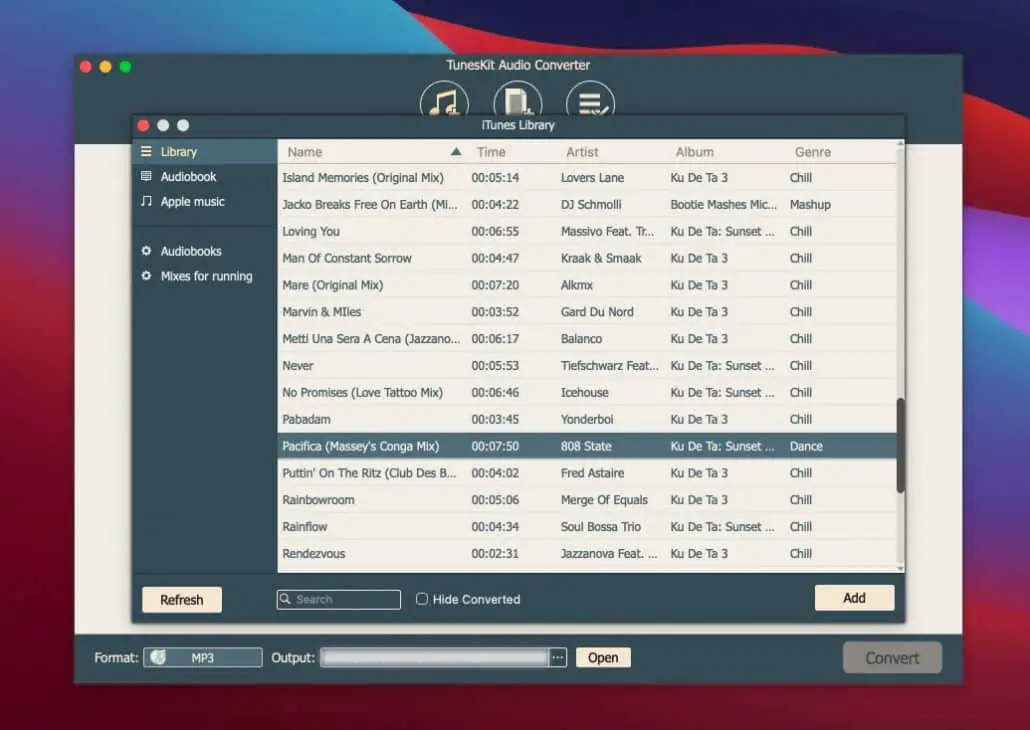Select Puttin' On The Ritz track

[x=587, y=473]
